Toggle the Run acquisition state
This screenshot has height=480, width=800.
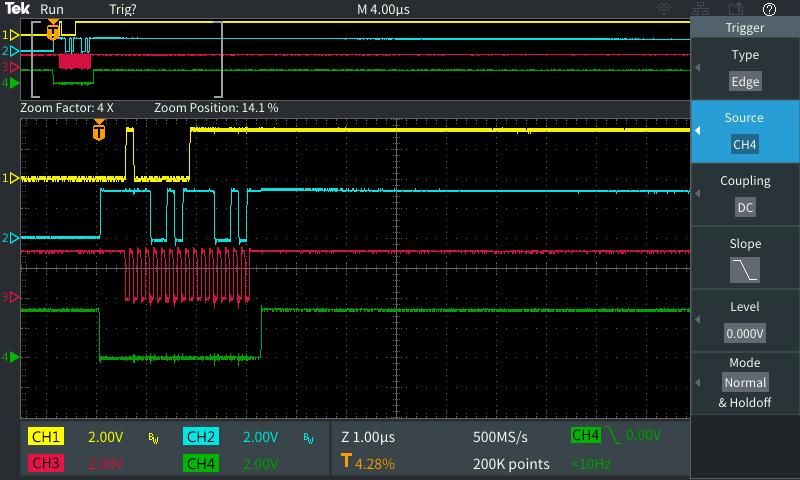click(52, 9)
